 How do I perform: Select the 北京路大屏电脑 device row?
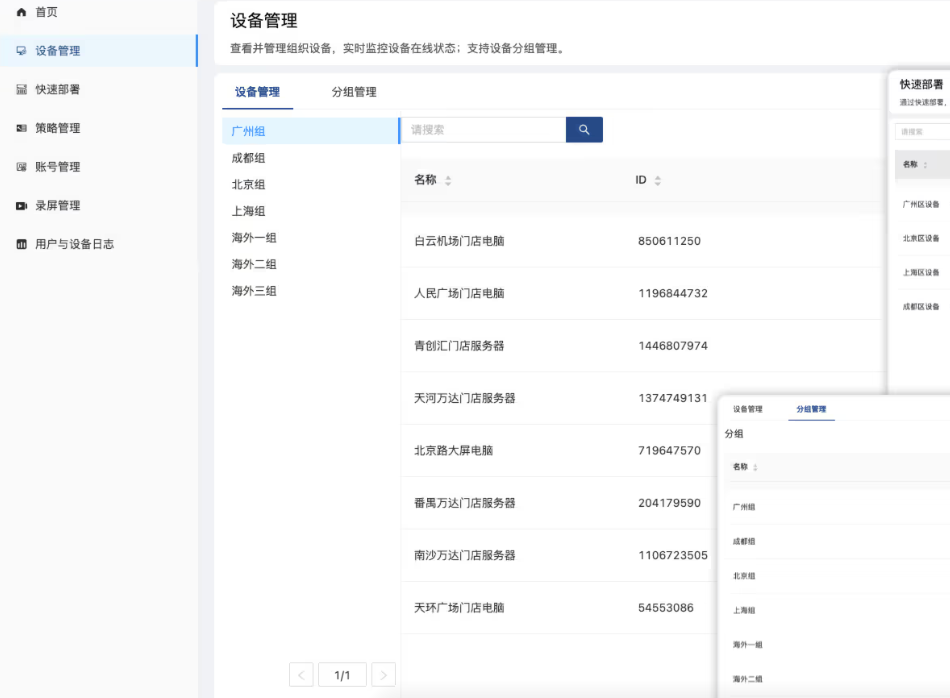[453, 451]
